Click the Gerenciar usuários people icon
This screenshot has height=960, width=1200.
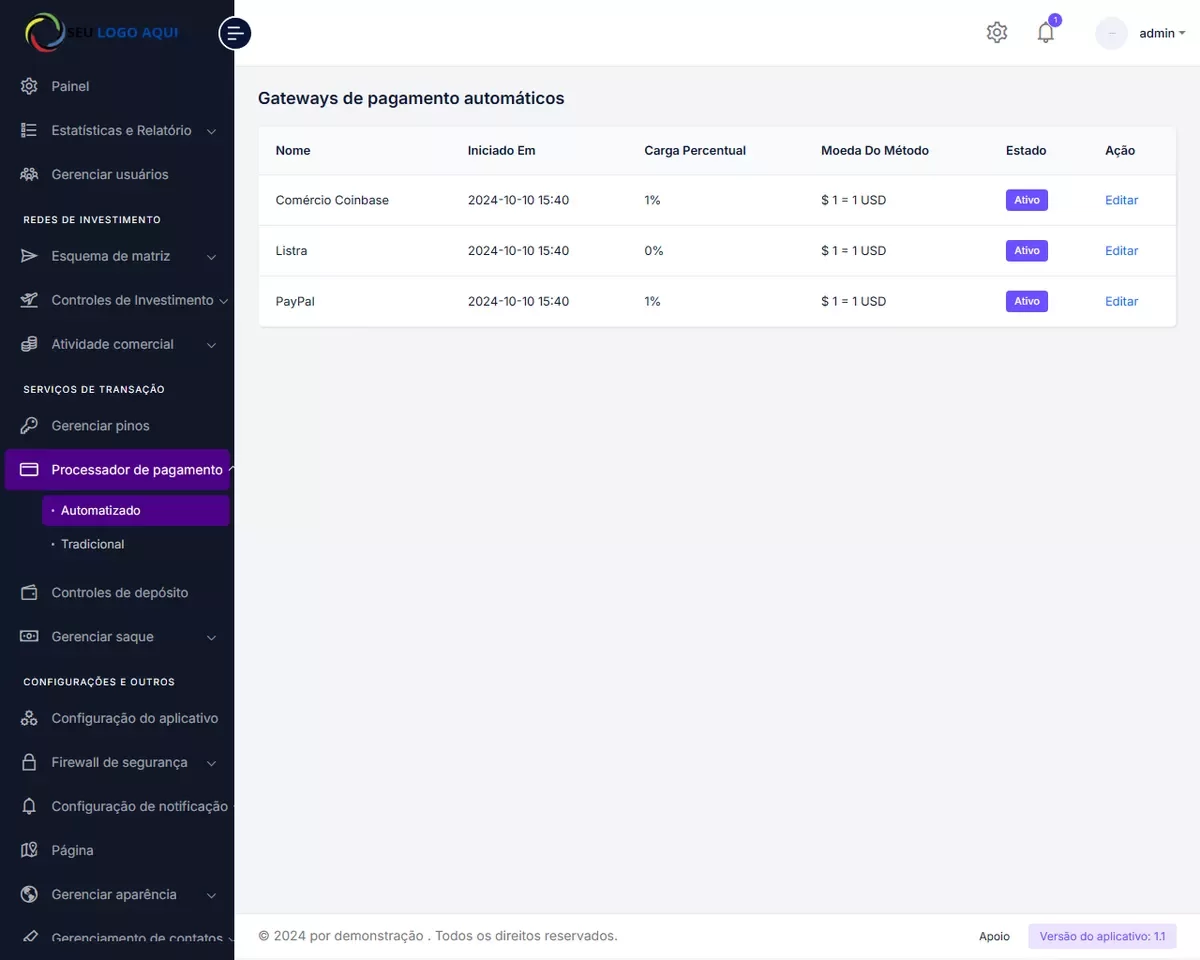point(30,175)
